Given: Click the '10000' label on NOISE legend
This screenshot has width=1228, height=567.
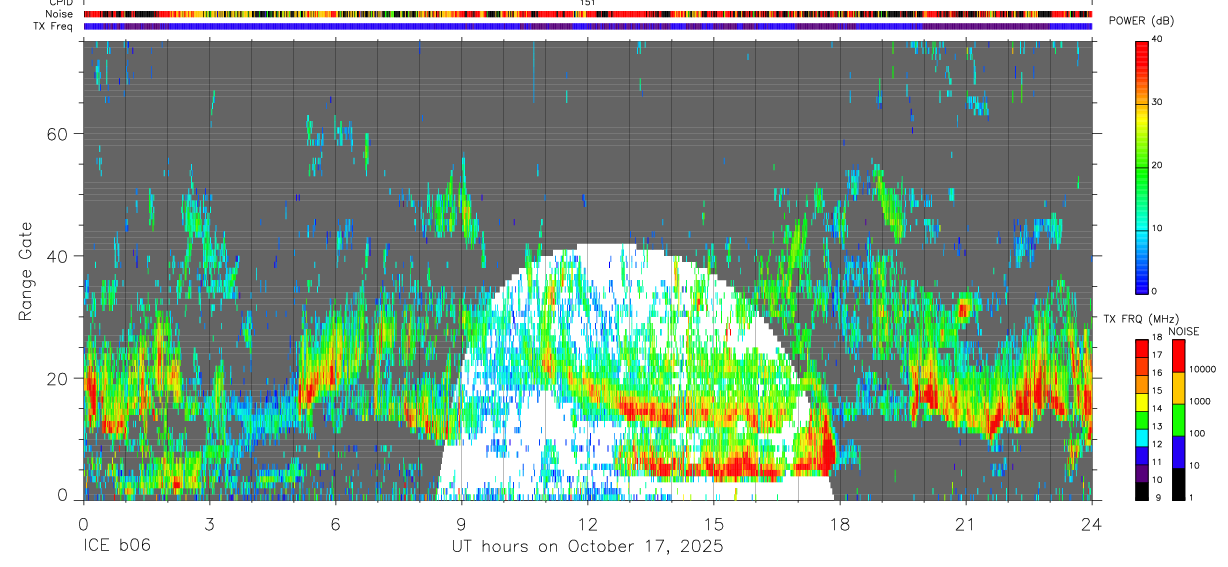Looking at the screenshot, I should coord(1202,369).
